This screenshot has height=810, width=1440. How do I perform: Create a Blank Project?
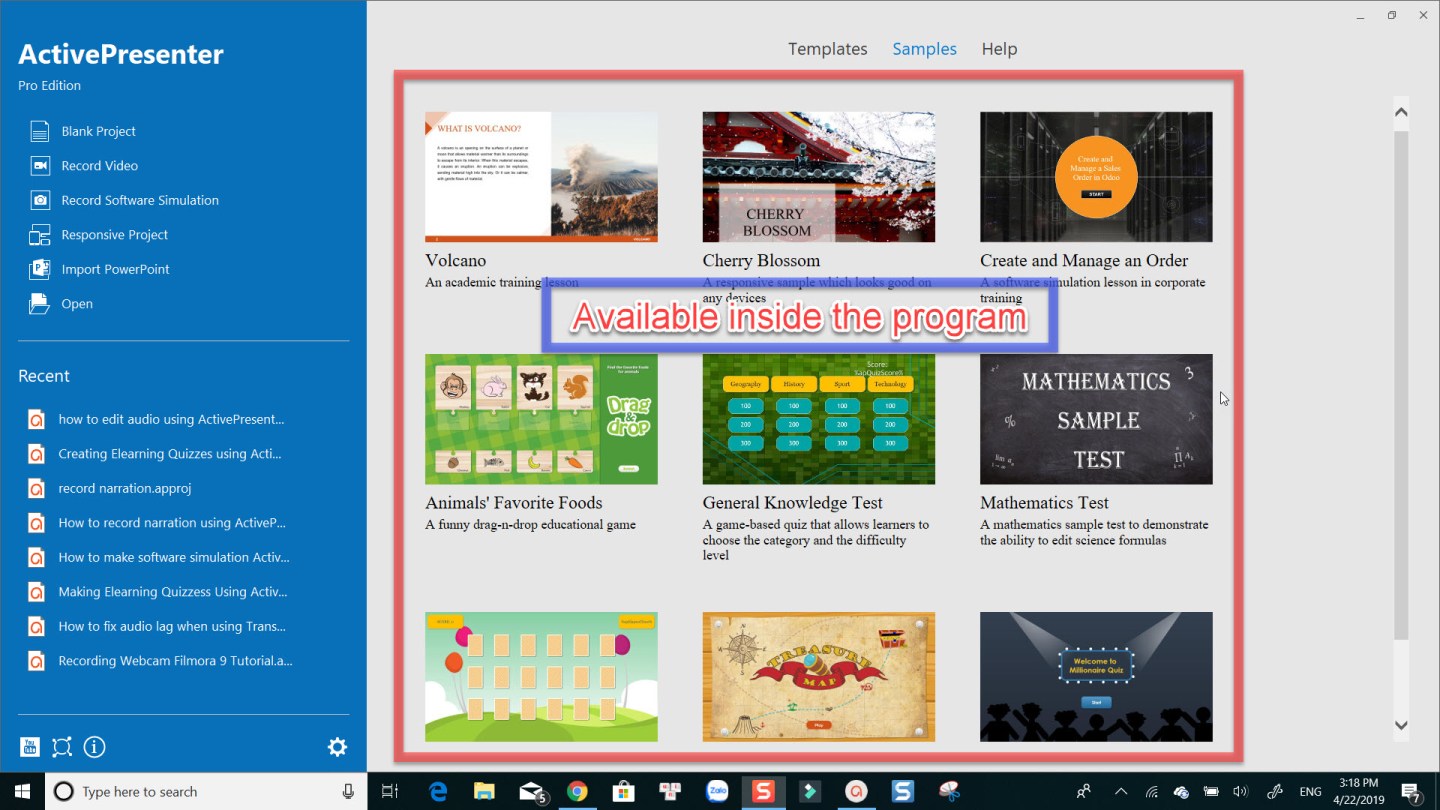(82, 131)
